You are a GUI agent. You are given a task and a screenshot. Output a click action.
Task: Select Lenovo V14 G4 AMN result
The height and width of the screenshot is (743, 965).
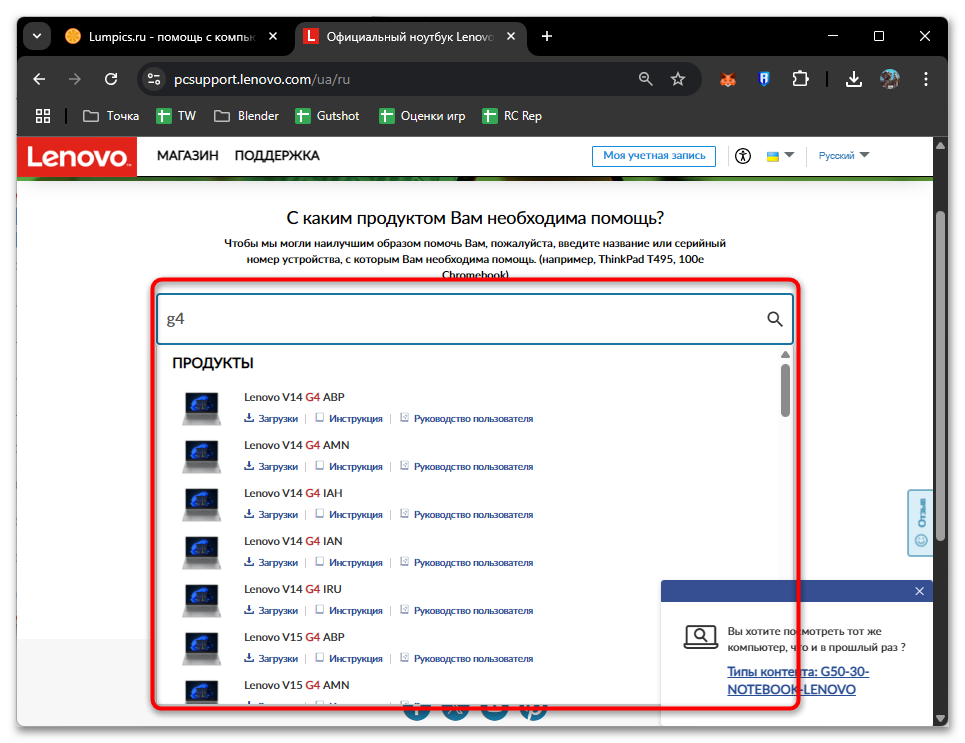click(x=297, y=445)
